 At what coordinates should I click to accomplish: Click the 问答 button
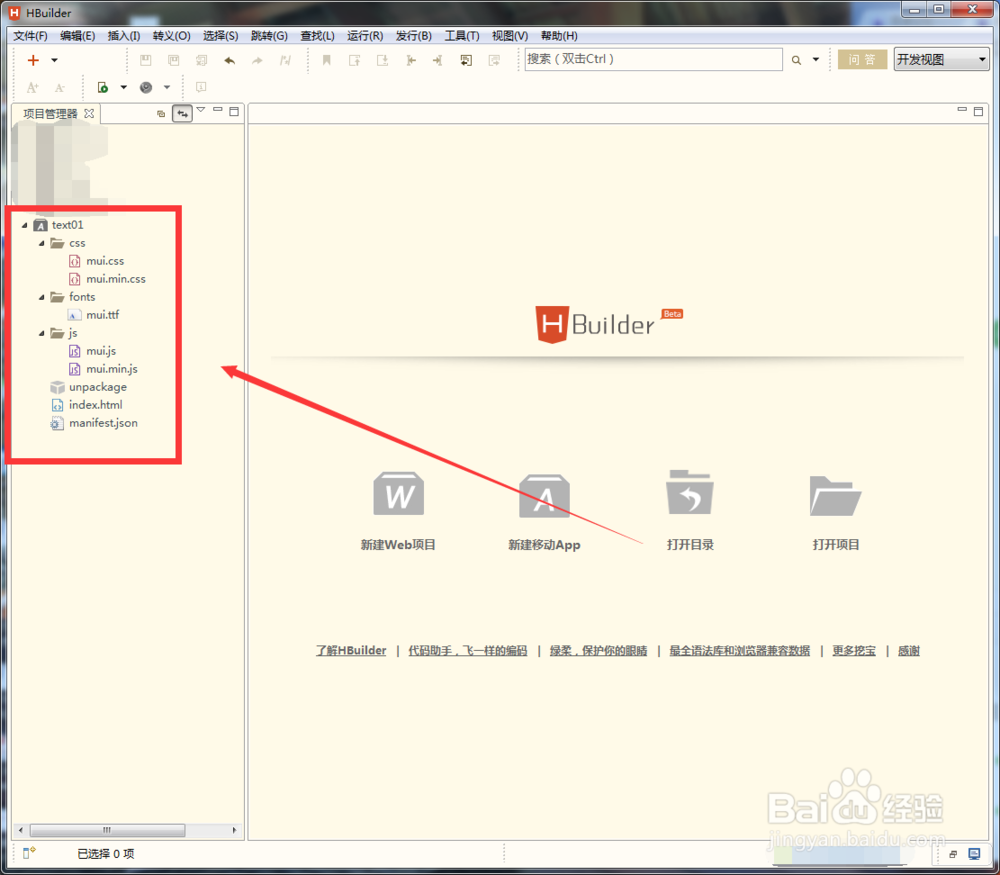[862, 59]
